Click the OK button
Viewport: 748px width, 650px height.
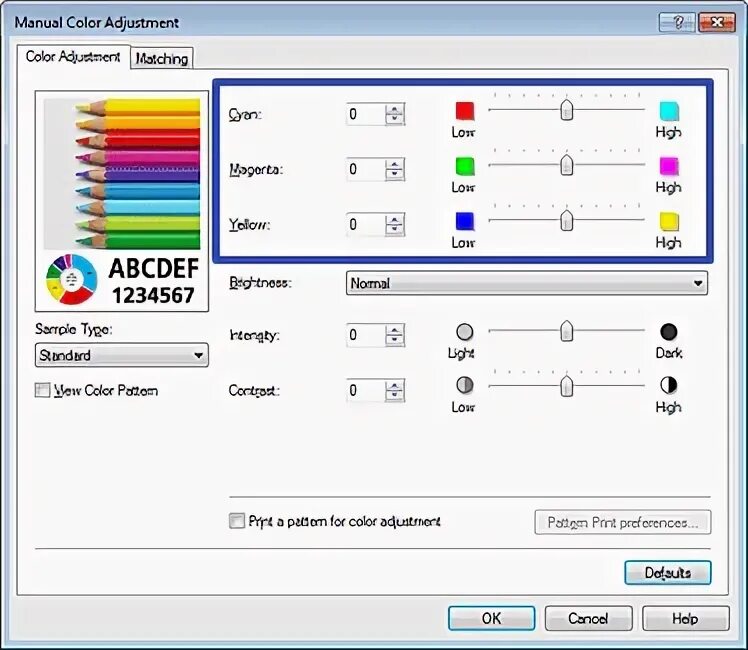tap(491, 619)
